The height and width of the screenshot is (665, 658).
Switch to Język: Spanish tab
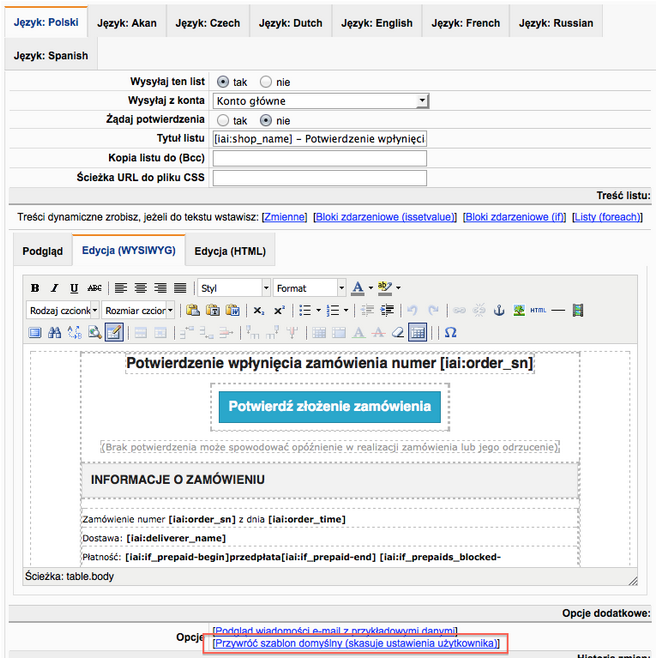click(x=51, y=56)
